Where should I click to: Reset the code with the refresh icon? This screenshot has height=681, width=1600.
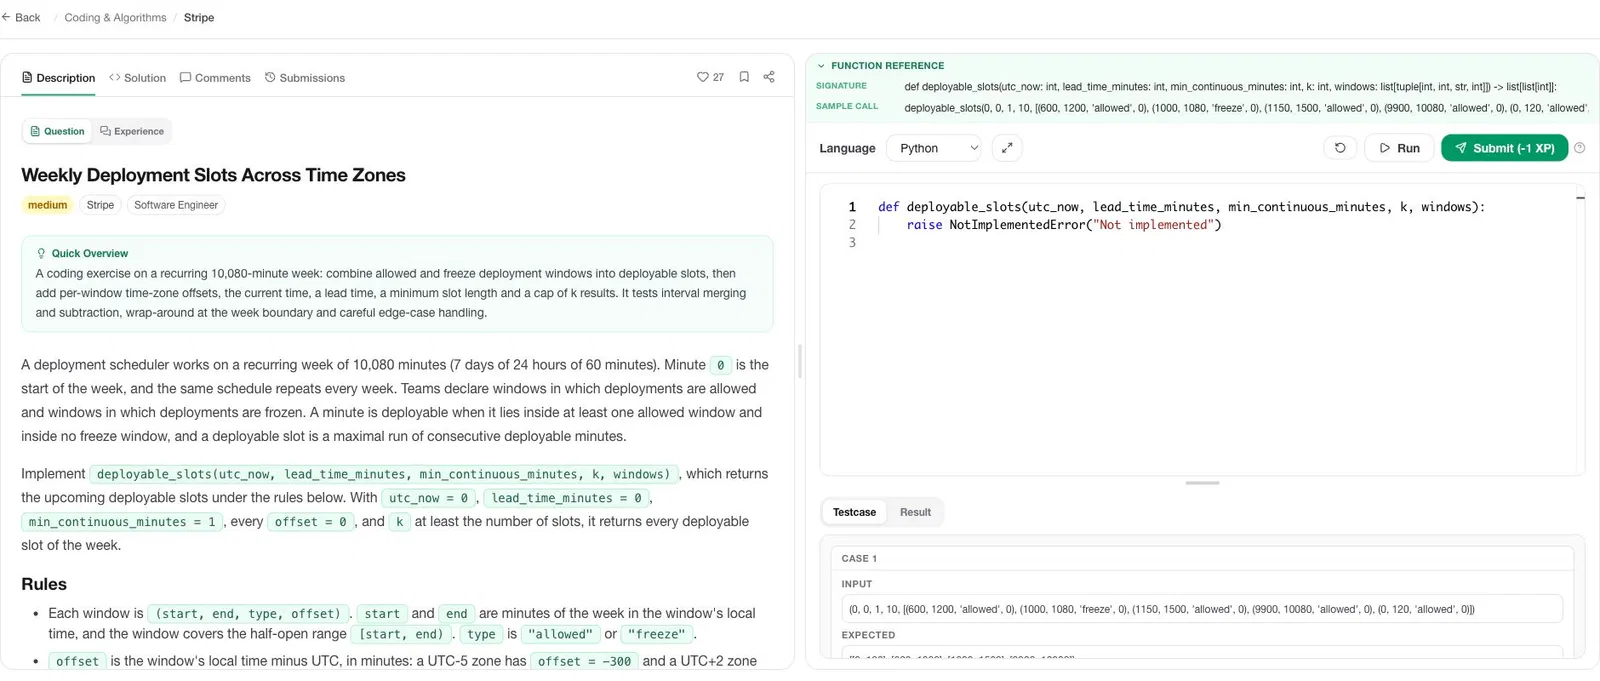click(1340, 148)
